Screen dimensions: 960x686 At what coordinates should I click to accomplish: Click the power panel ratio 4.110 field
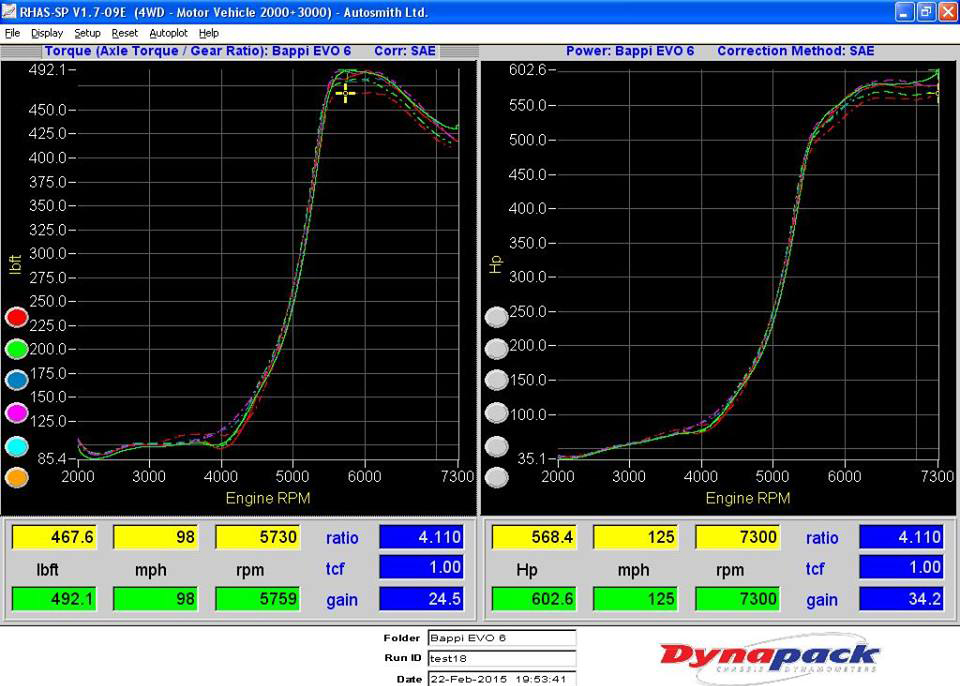coord(901,537)
